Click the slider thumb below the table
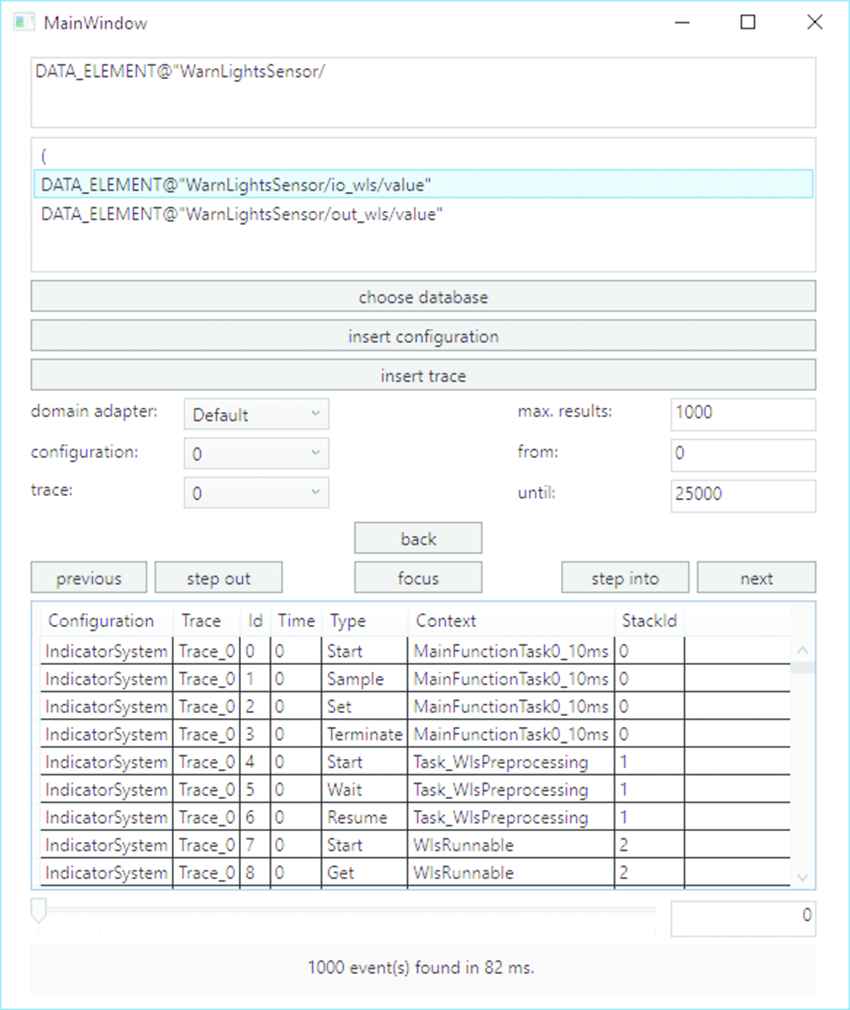The width and height of the screenshot is (850, 1010). [x=38, y=910]
